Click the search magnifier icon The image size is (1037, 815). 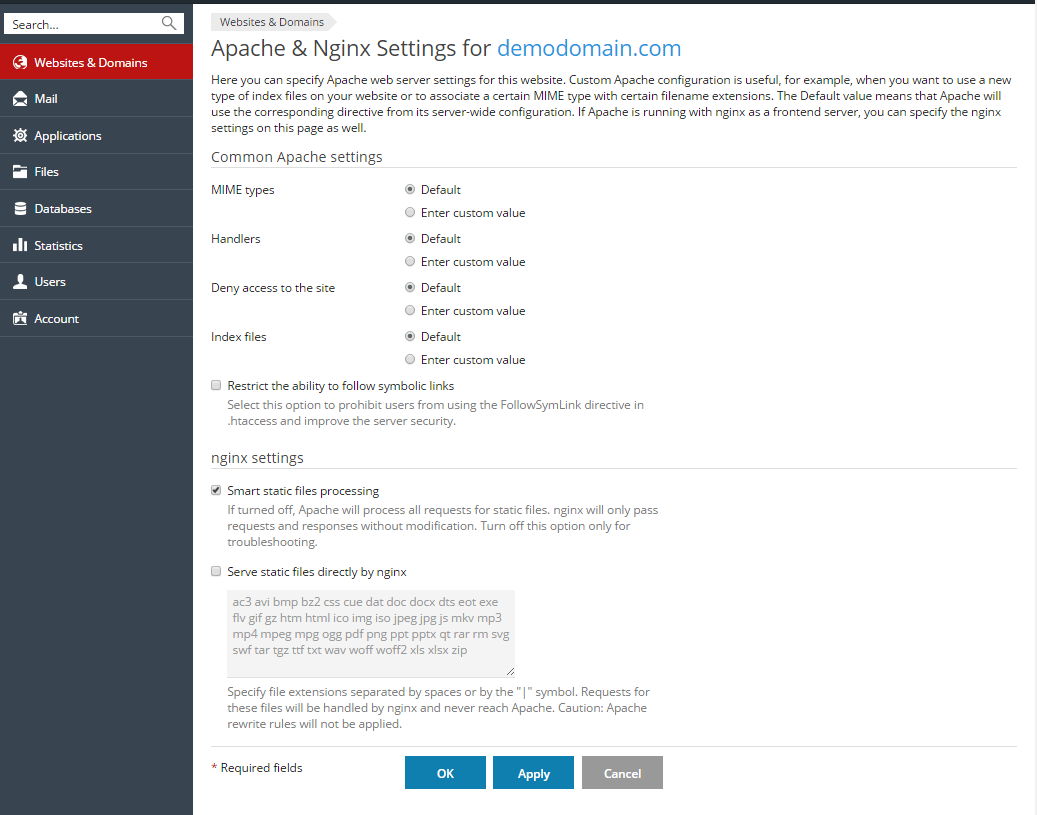pos(170,23)
